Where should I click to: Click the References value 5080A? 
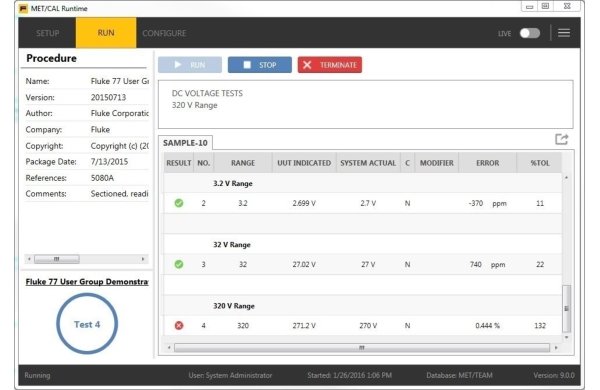tap(102, 178)
